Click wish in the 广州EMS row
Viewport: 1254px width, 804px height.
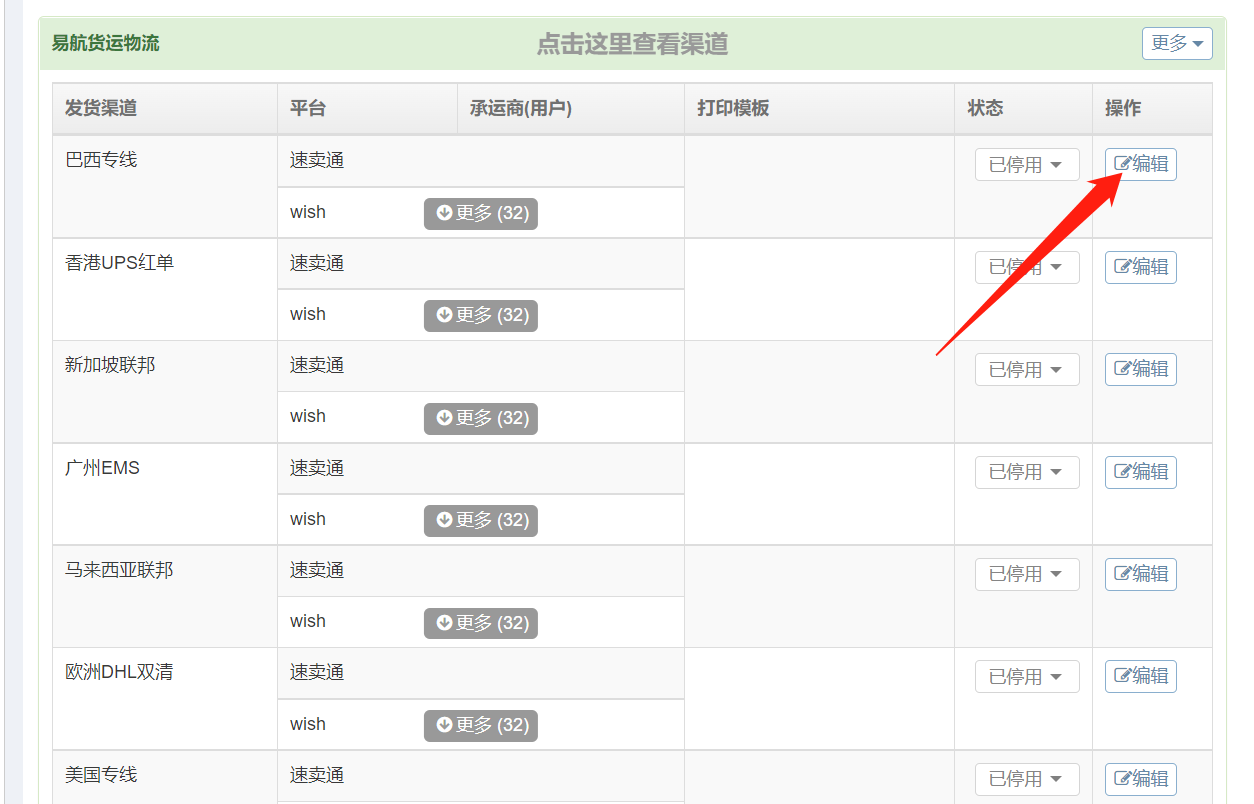308,519
